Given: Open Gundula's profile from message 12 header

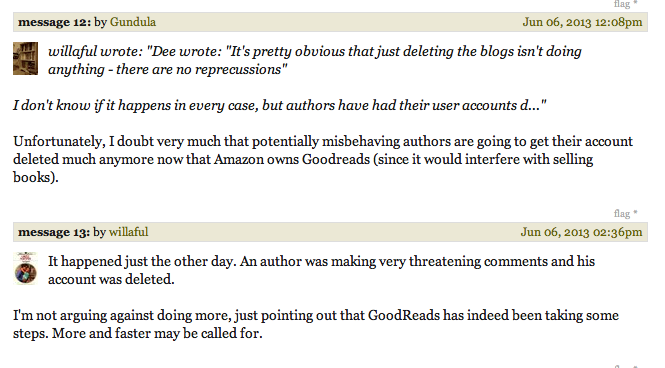Looking at the screenshot, I should point(133,22).
